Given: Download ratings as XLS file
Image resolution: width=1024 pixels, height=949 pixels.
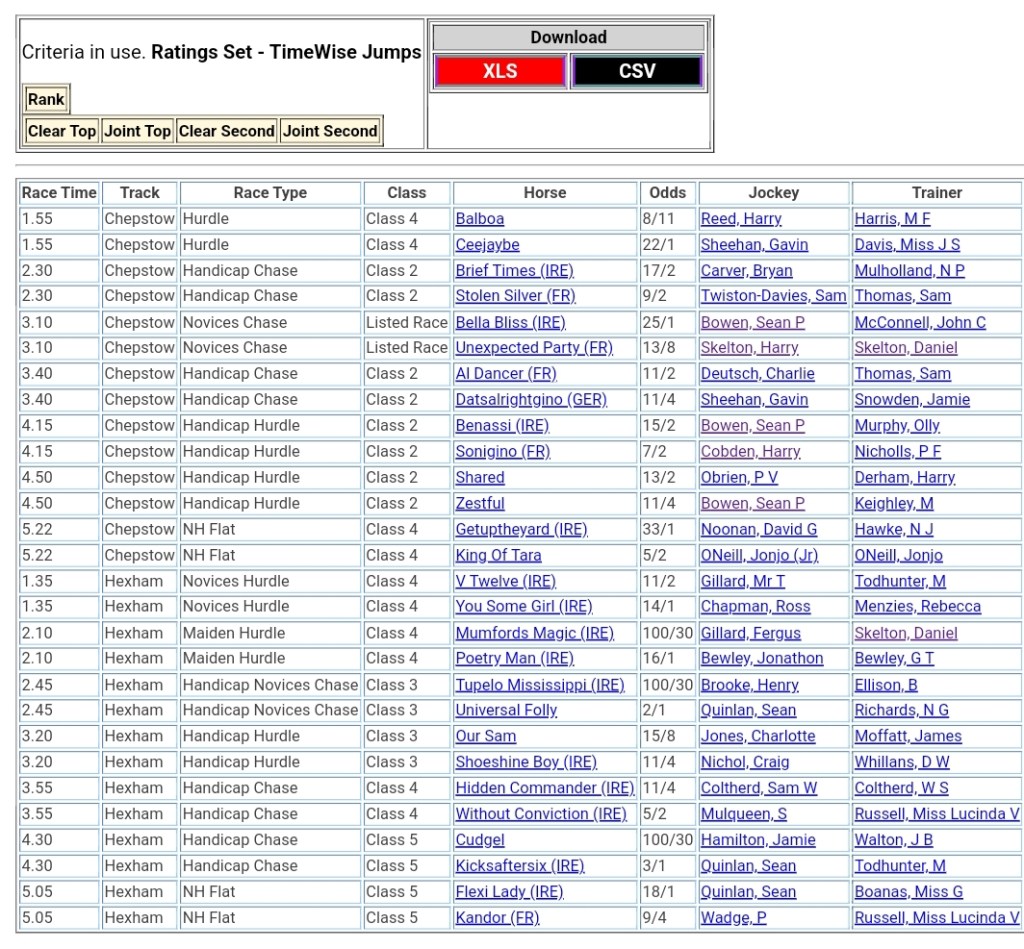Looking at the screenshot, I should click(500, 71).
